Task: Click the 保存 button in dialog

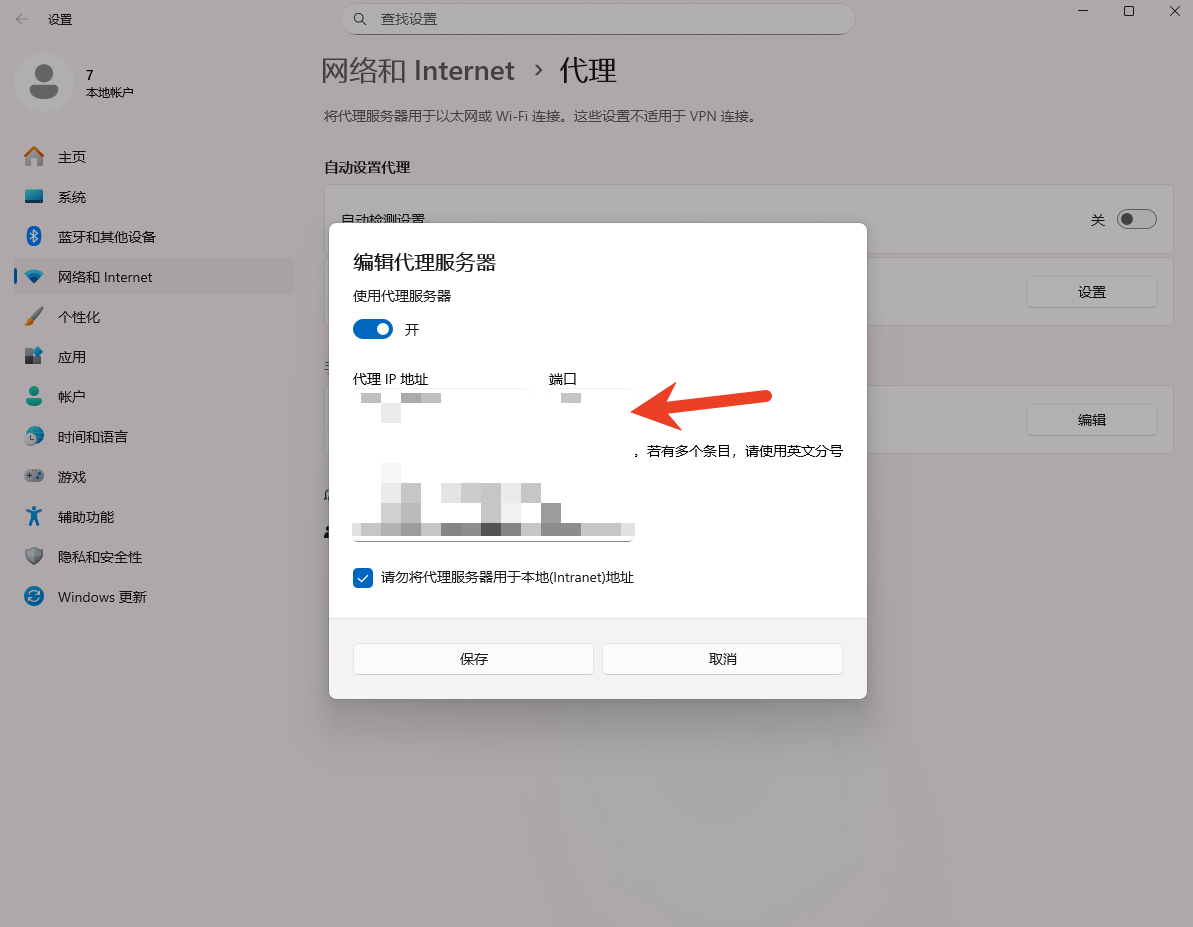Action: [x=473, y=659]
